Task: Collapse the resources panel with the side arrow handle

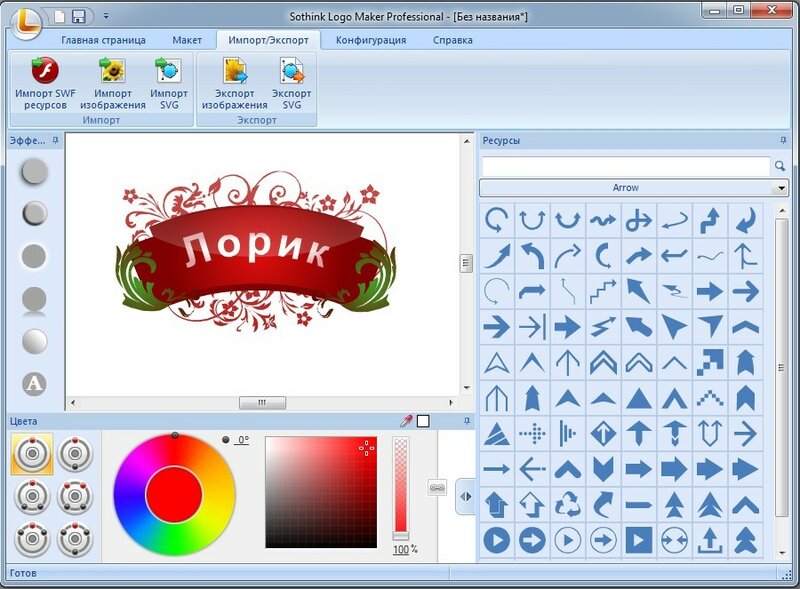Action: (465, 496)
